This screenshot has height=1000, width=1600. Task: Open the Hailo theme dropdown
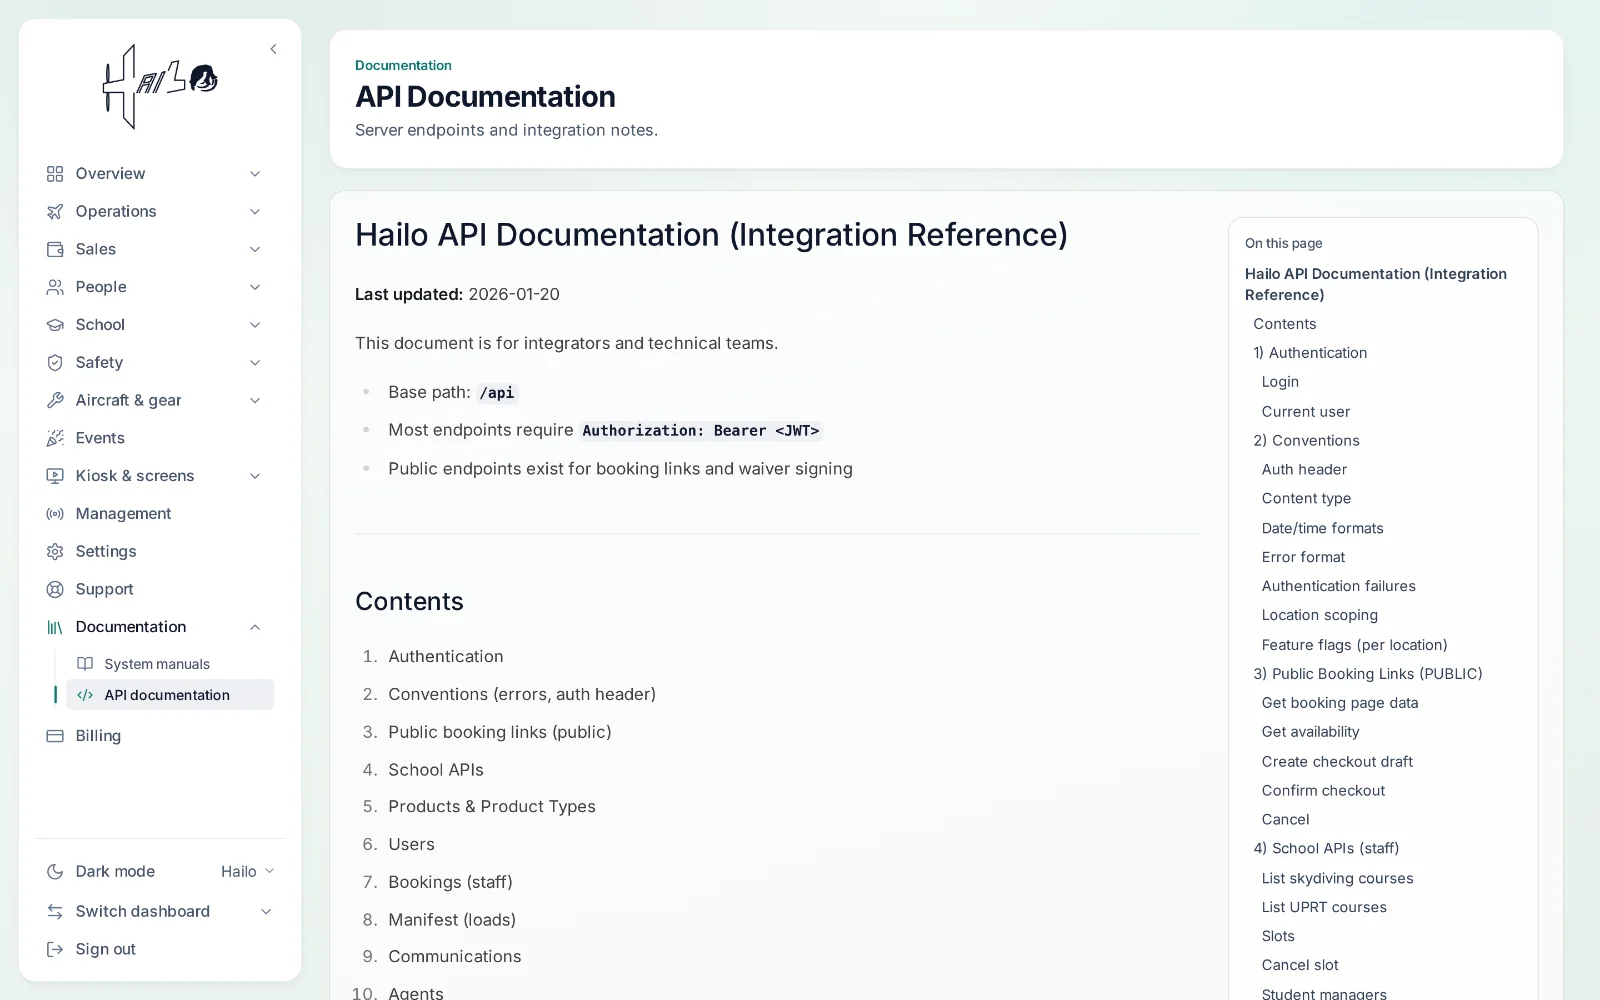(x=247, y=871)
